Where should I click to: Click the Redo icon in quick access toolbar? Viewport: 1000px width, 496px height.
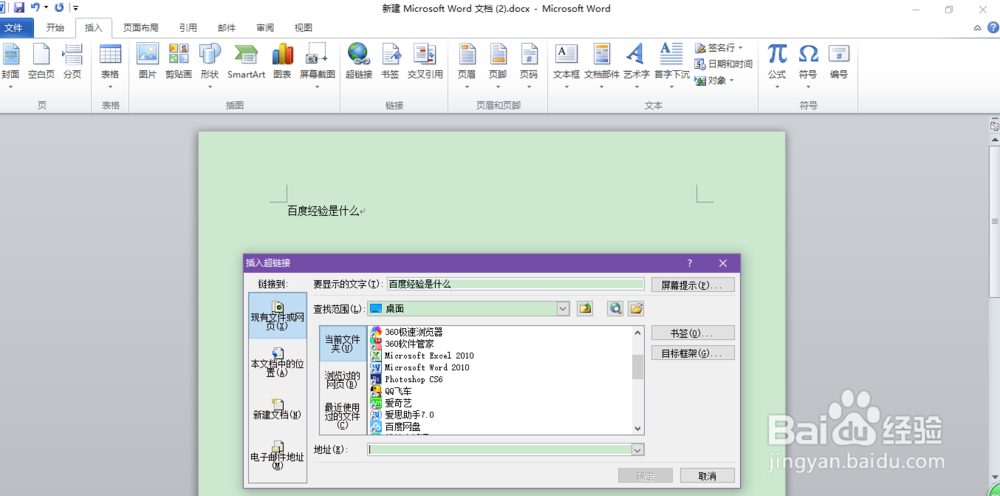click(59, 8)
